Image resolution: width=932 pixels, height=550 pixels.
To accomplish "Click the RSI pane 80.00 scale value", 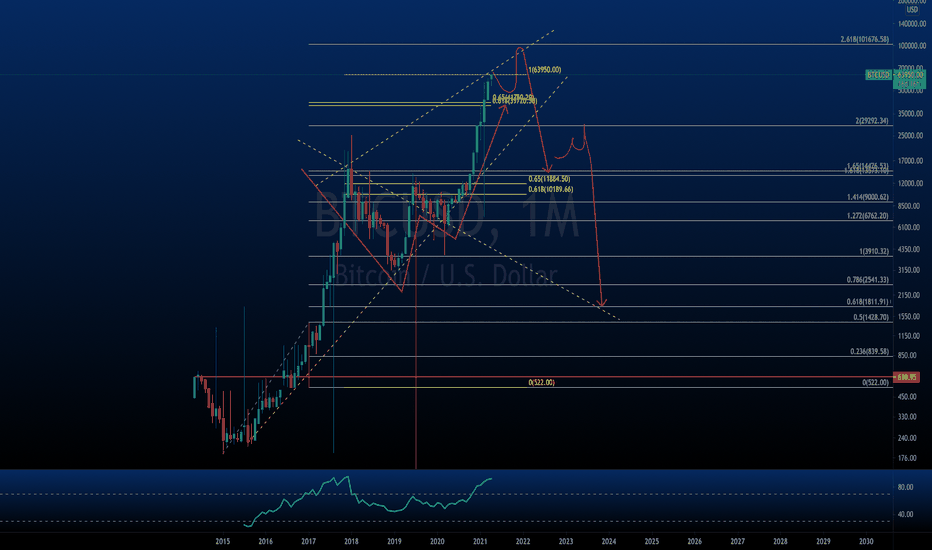I will [x=905, y=488].
